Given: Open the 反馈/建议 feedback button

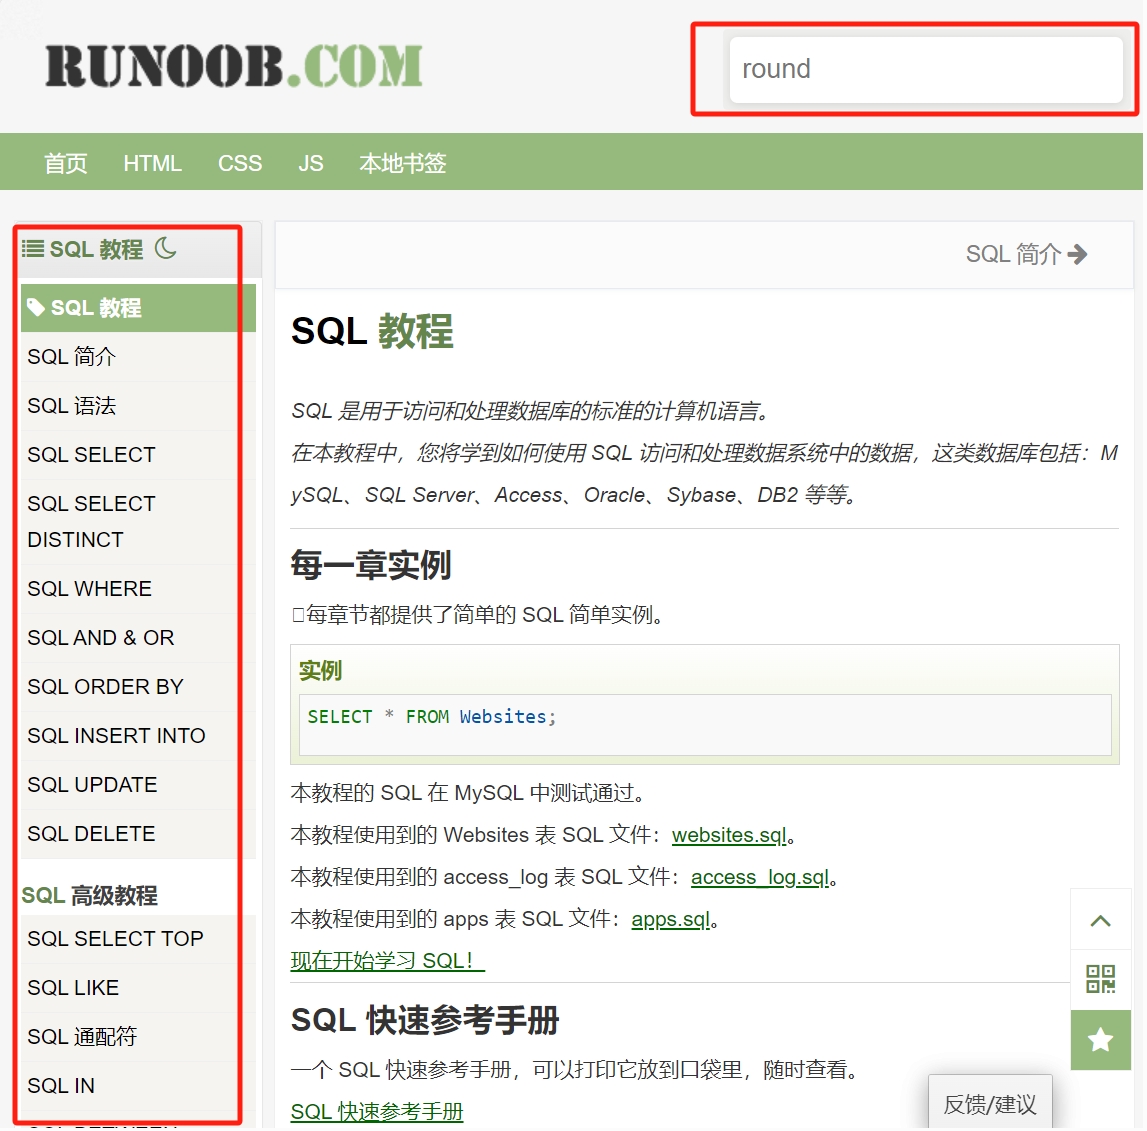Looking at the screenshot, I should (x=989, y=1104).
